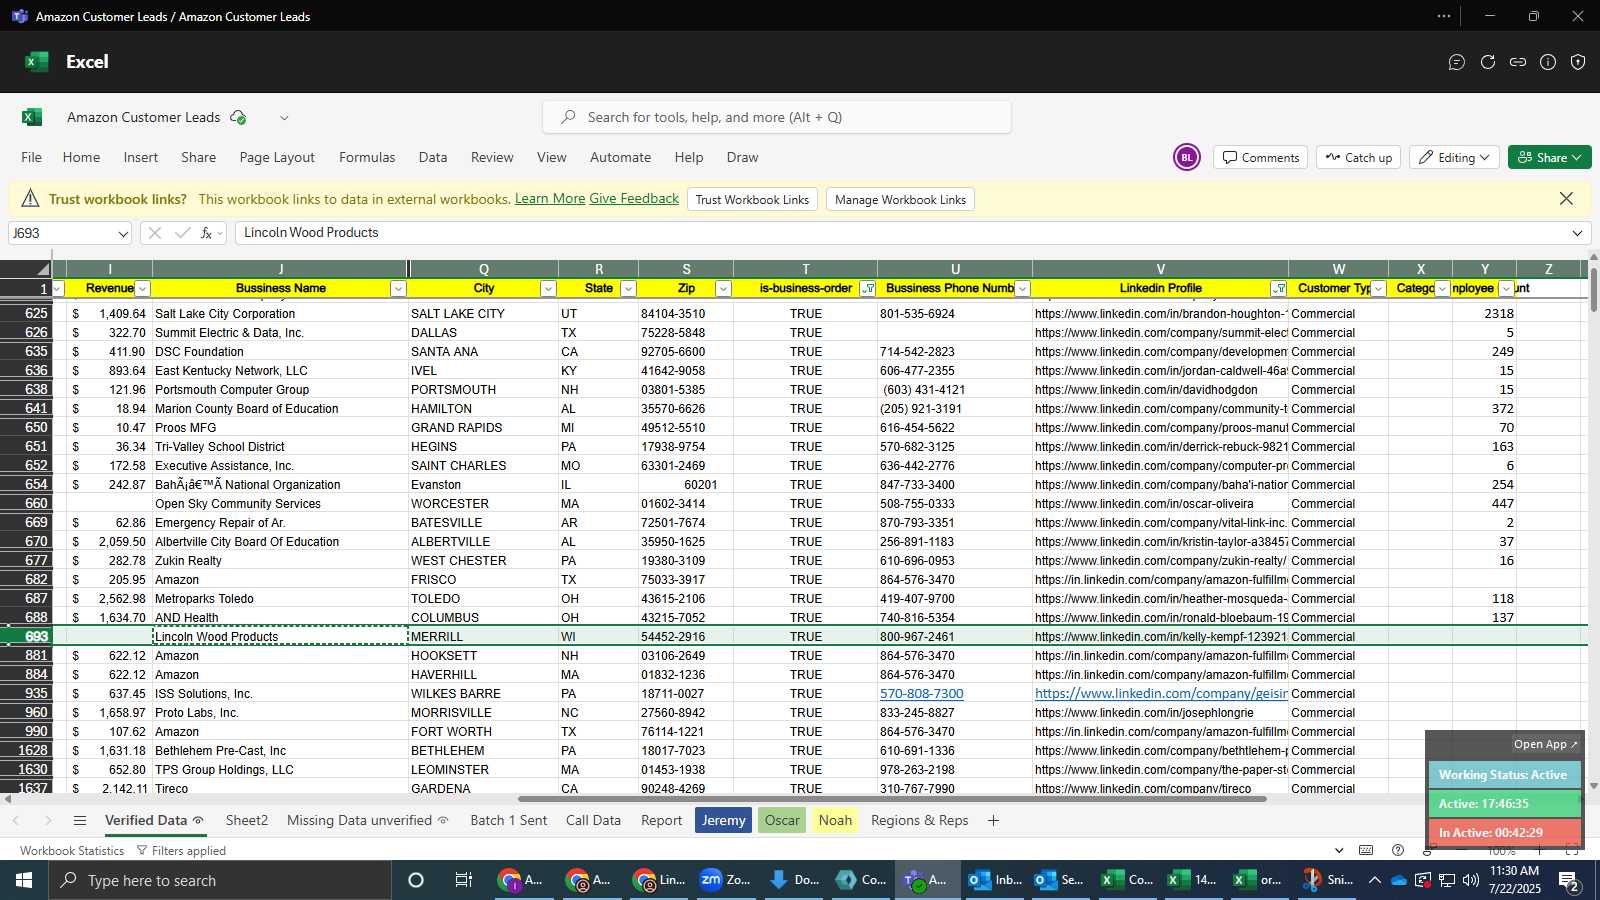Viewport: 1600px width, 900px height.
Task: Click Open App in the tracker widget
Action: click(1545, 744)
